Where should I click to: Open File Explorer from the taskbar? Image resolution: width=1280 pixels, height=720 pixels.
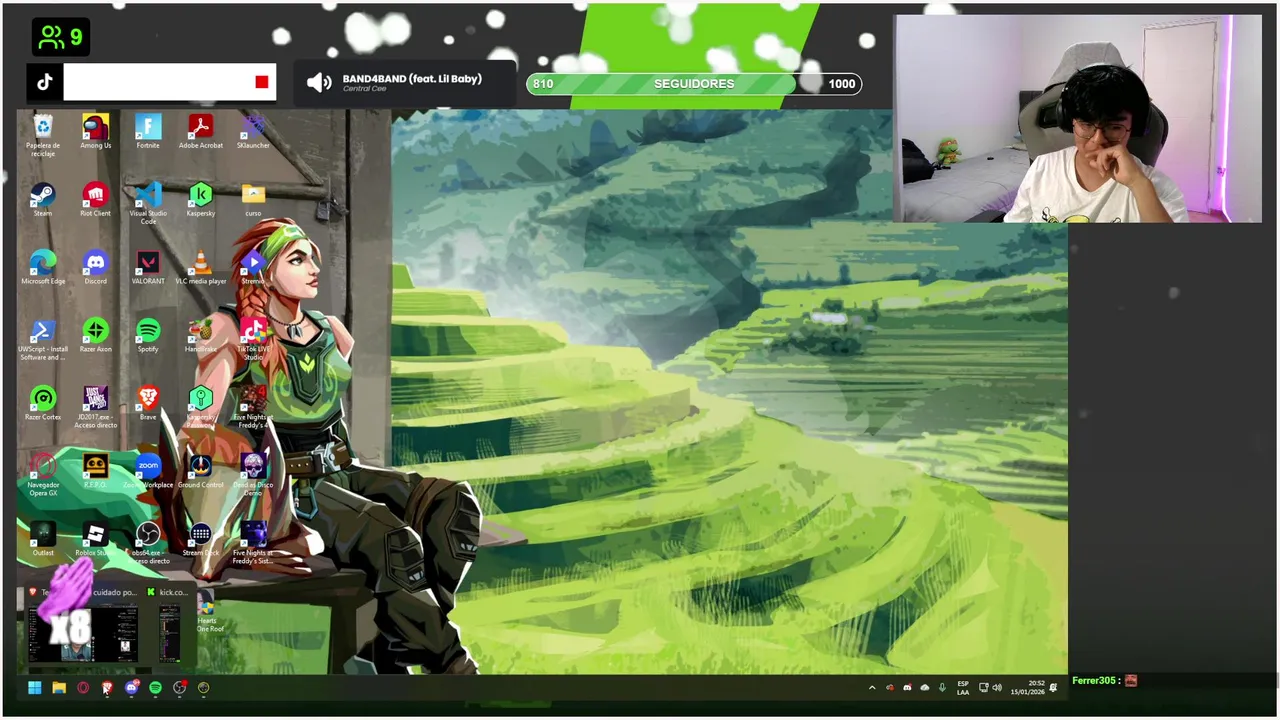pyautogui.click(x=59, y=687)
